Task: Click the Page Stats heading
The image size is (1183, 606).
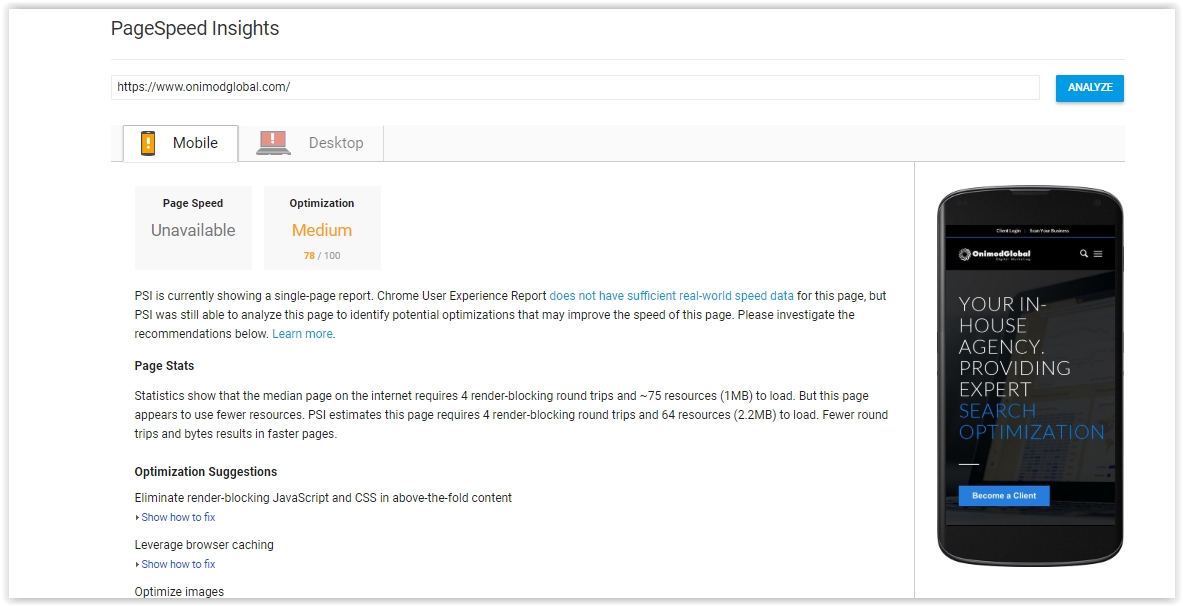Action: 164,366
